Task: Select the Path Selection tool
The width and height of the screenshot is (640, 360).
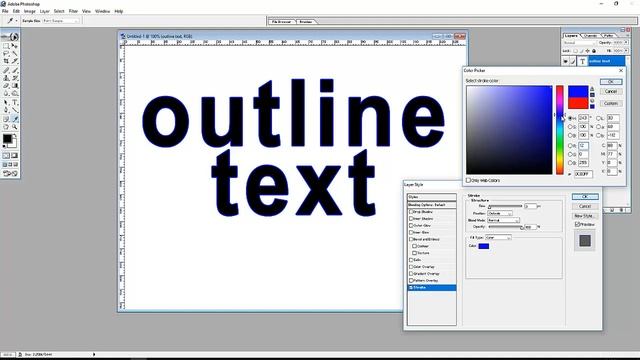Action: pos(6,102)
